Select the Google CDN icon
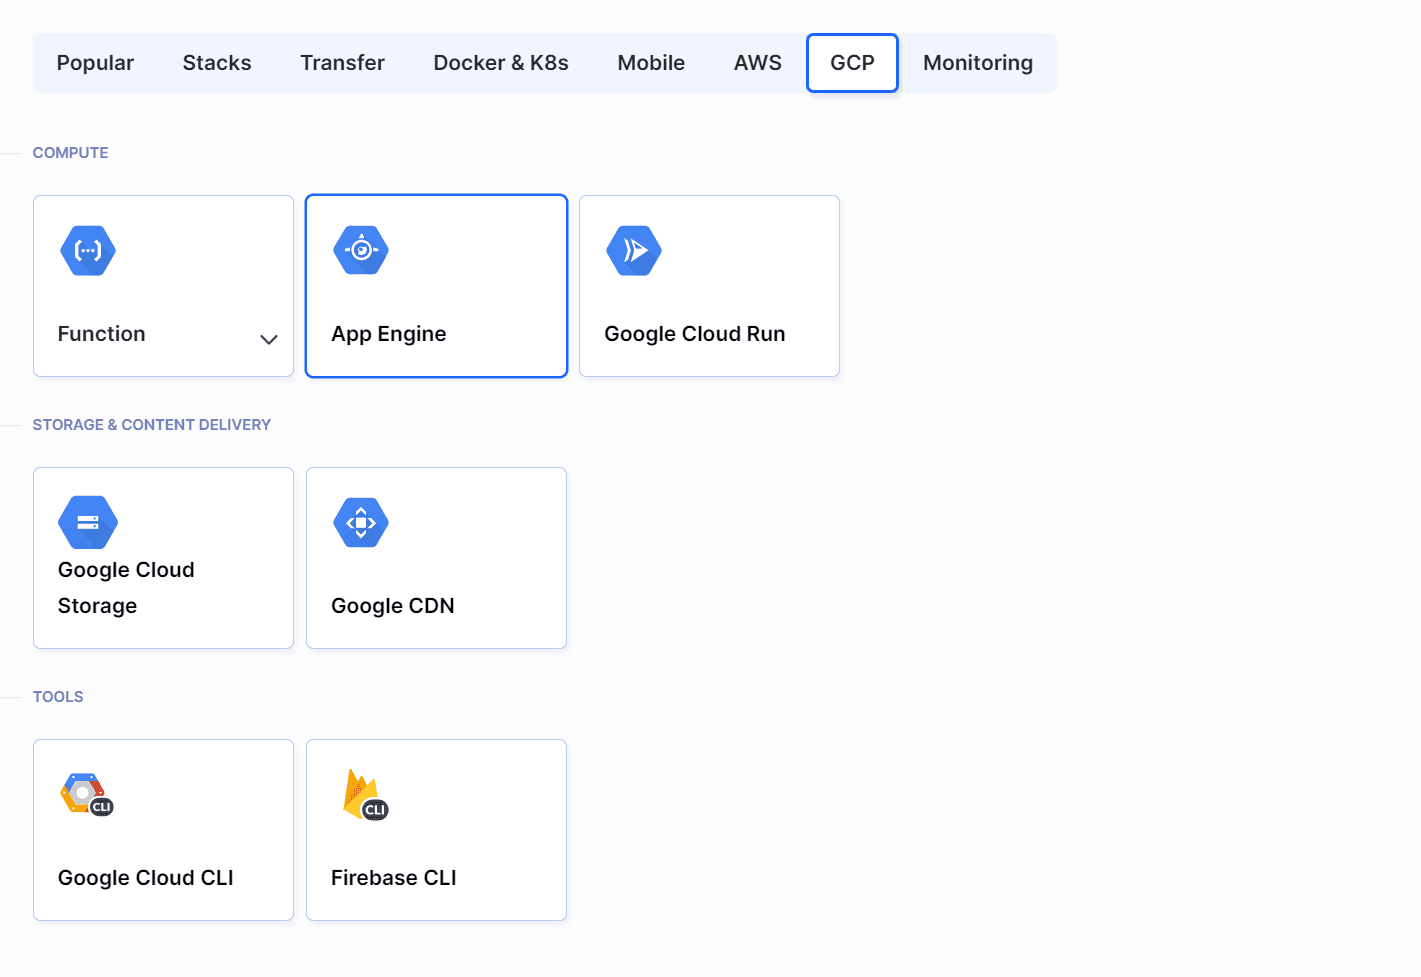 [361, 521]
